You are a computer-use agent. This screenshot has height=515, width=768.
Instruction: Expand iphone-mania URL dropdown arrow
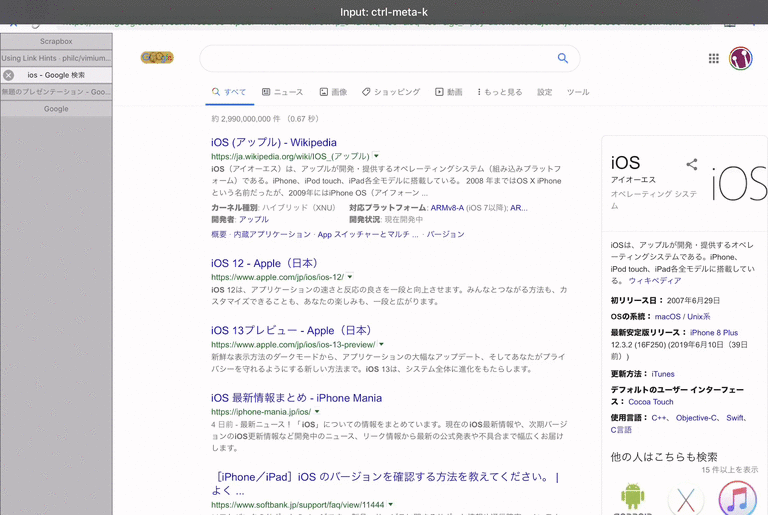pyautogui.click(x=317, y=412)
